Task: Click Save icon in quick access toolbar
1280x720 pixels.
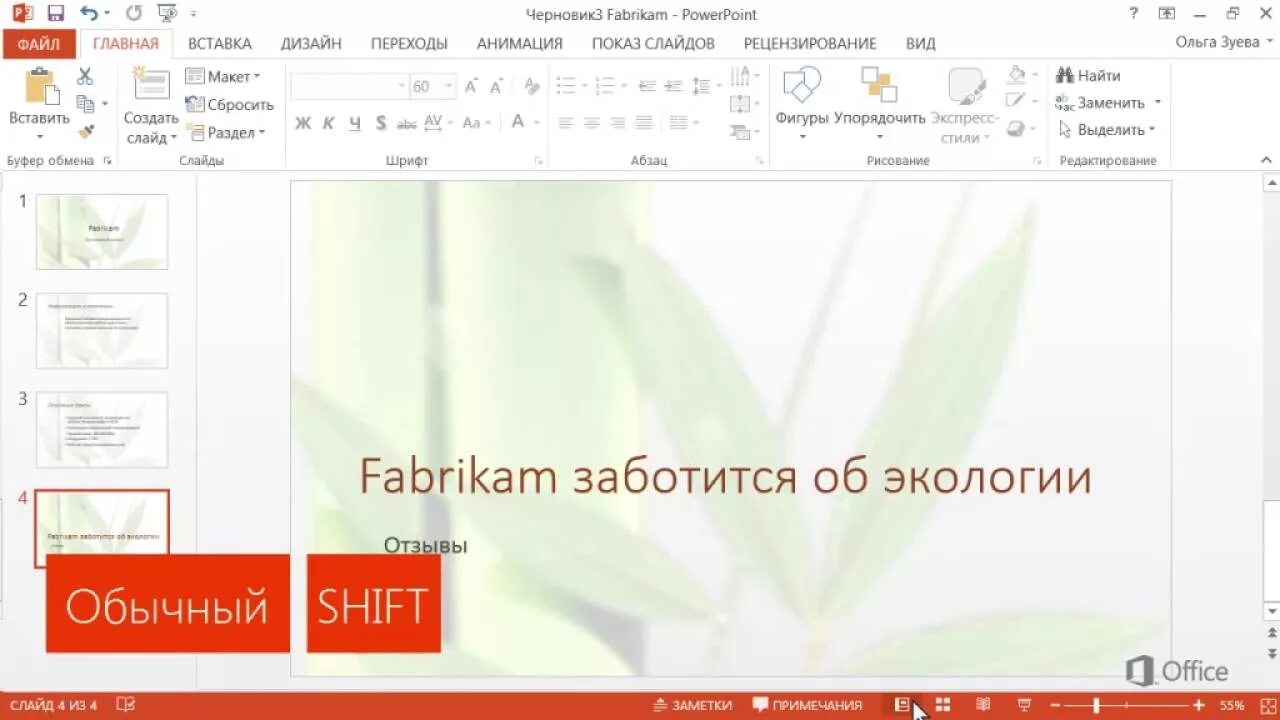Action: pos(55,14)
